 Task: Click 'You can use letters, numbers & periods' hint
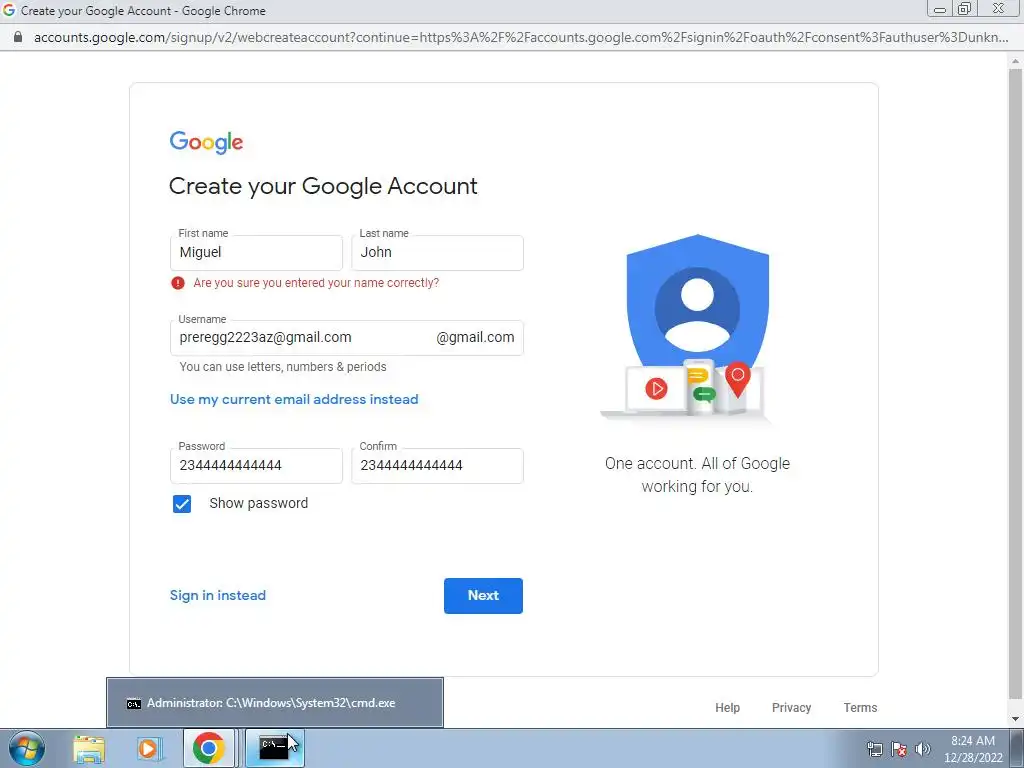[x=283, y=366]
